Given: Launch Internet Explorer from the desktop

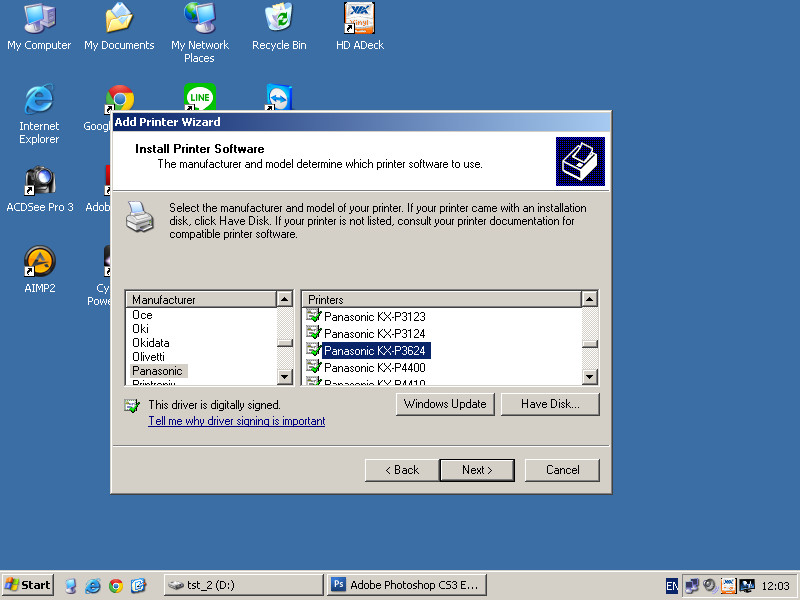Looking at the screenshot, I should tap(39, 114).
